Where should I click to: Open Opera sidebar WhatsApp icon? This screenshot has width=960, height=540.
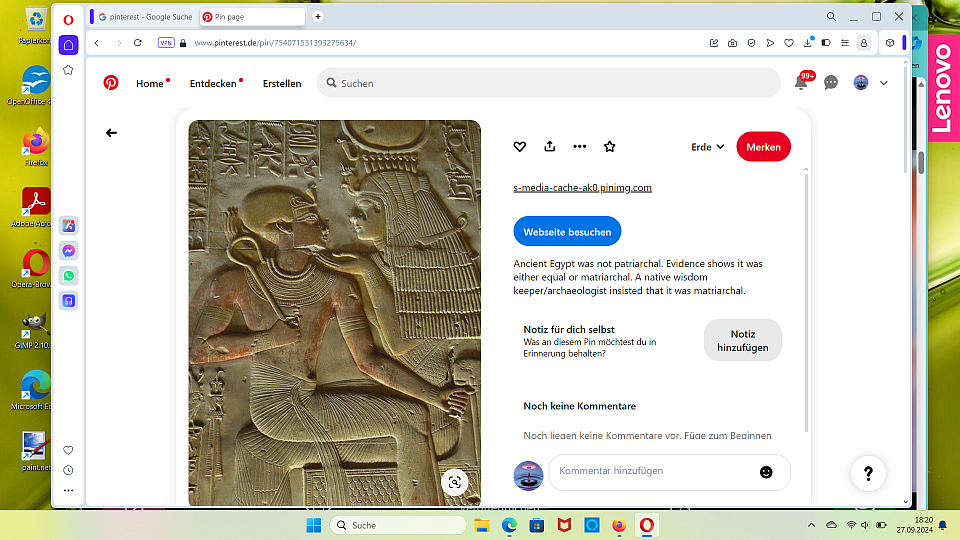pyautogui.click(x=69, y=276)
